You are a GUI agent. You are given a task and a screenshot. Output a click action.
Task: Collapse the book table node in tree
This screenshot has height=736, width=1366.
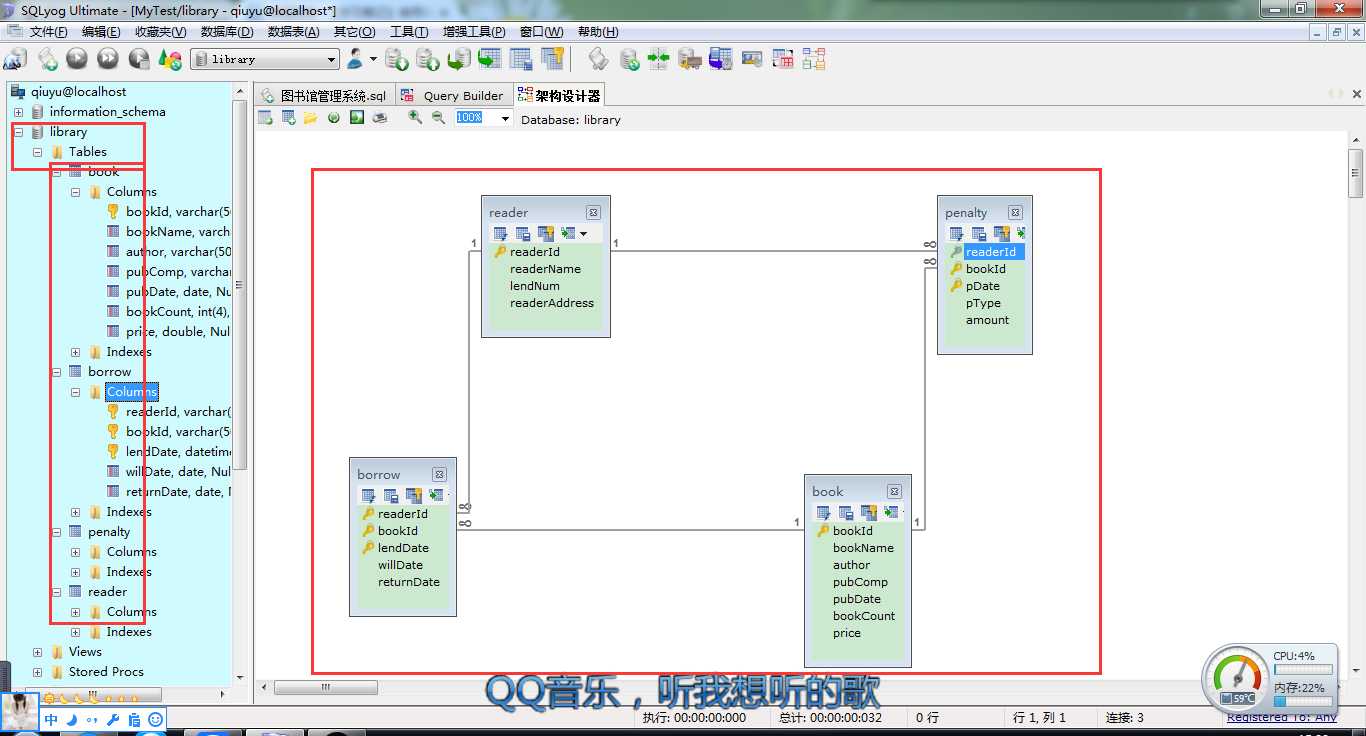point(57,172)
